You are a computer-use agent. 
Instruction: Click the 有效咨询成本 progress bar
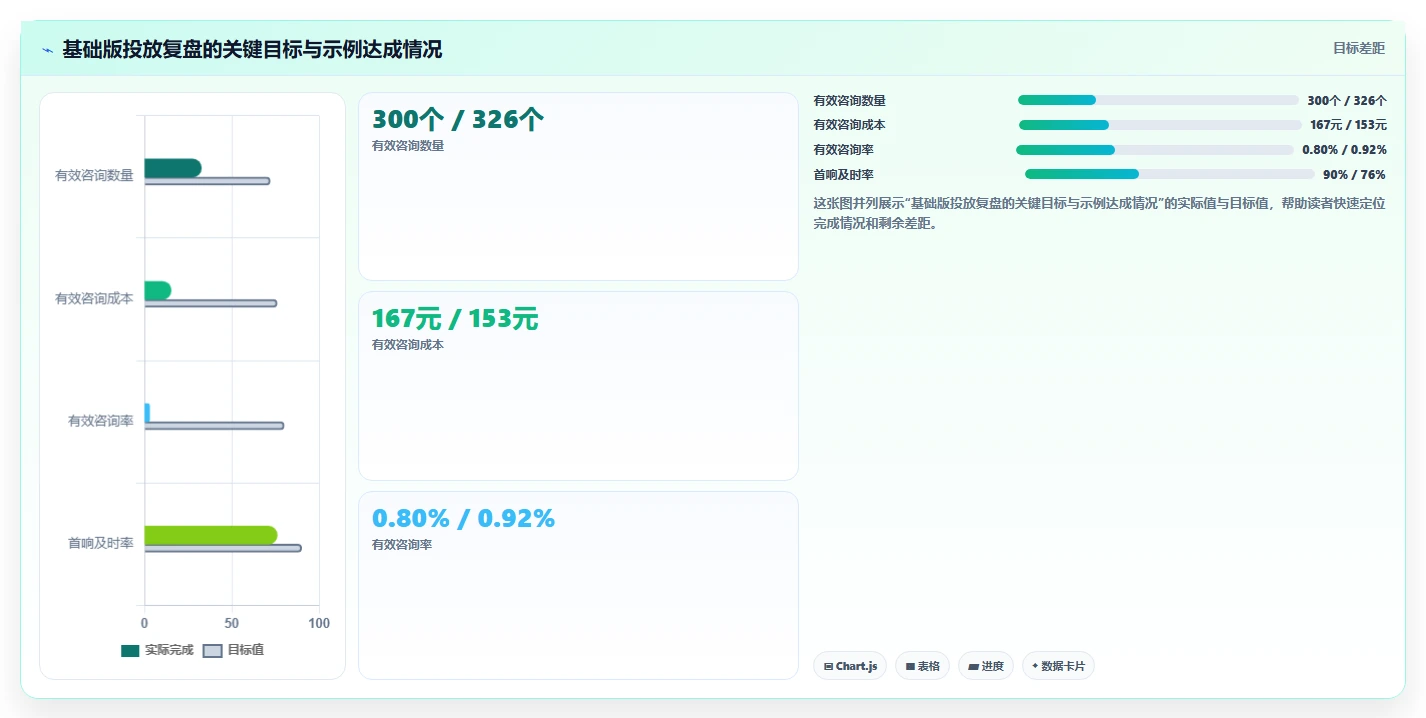pos(1160,125)
